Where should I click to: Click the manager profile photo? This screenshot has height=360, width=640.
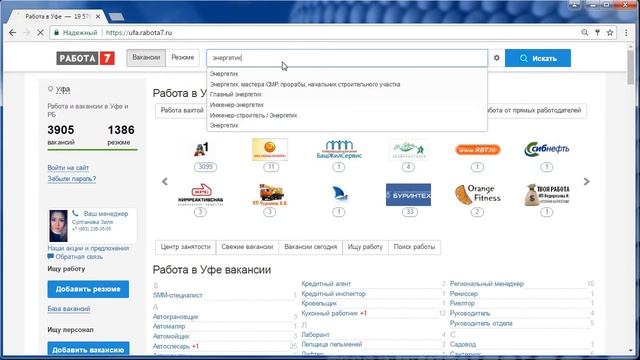[58, 226]
